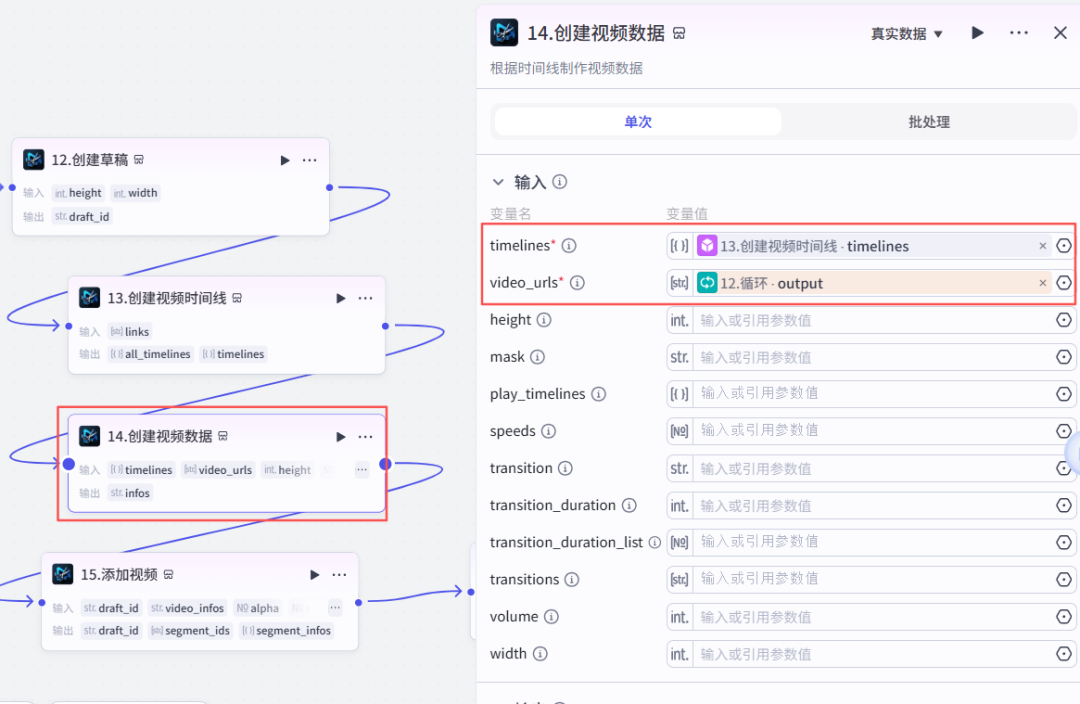
Task: Click the transitions value input field
Action: point(873,580)
